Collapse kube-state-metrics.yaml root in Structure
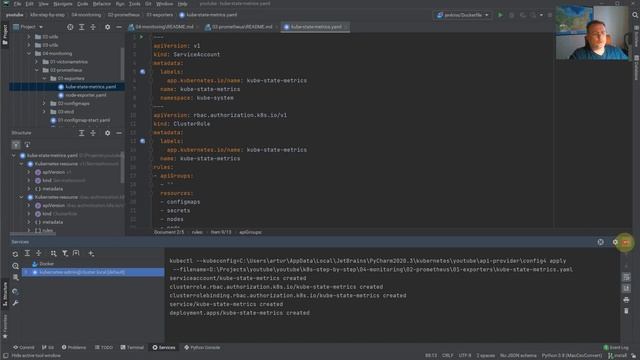Viewport: 640px width, 360px height. pyautogui.click(x=14, y=156)
